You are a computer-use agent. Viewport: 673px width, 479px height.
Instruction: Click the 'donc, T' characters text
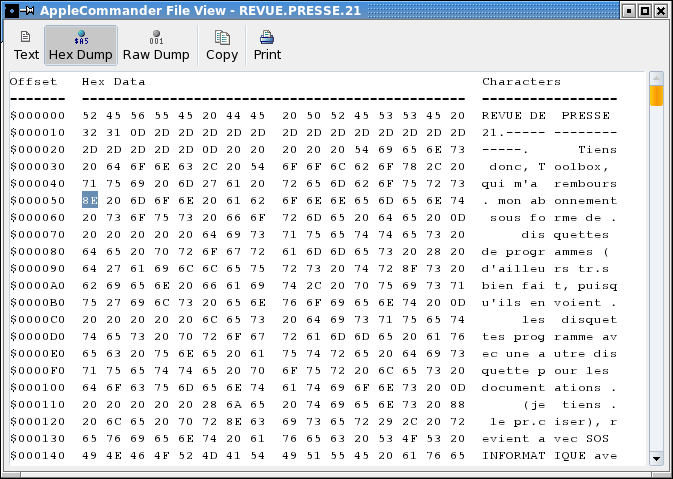point(518,167)
